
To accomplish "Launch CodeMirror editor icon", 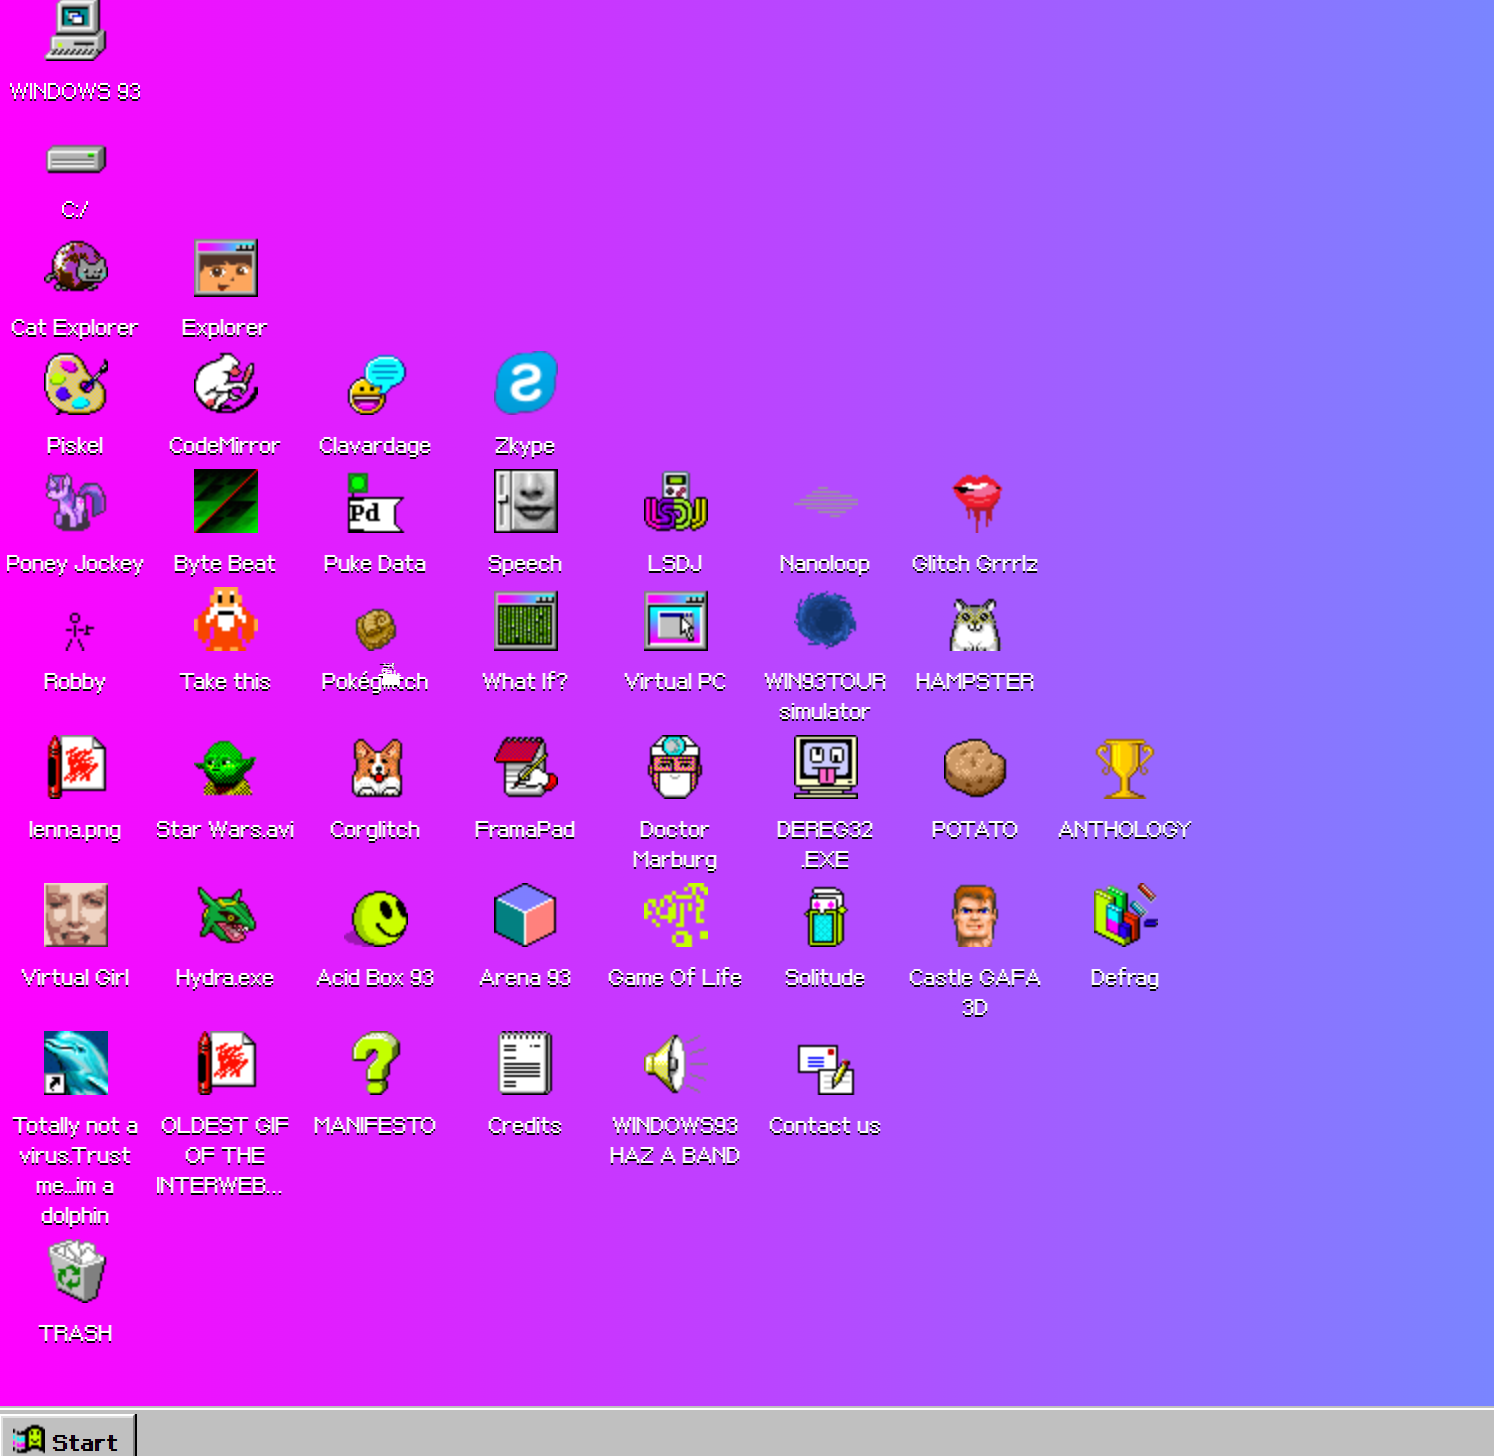I will click(225, 385).
